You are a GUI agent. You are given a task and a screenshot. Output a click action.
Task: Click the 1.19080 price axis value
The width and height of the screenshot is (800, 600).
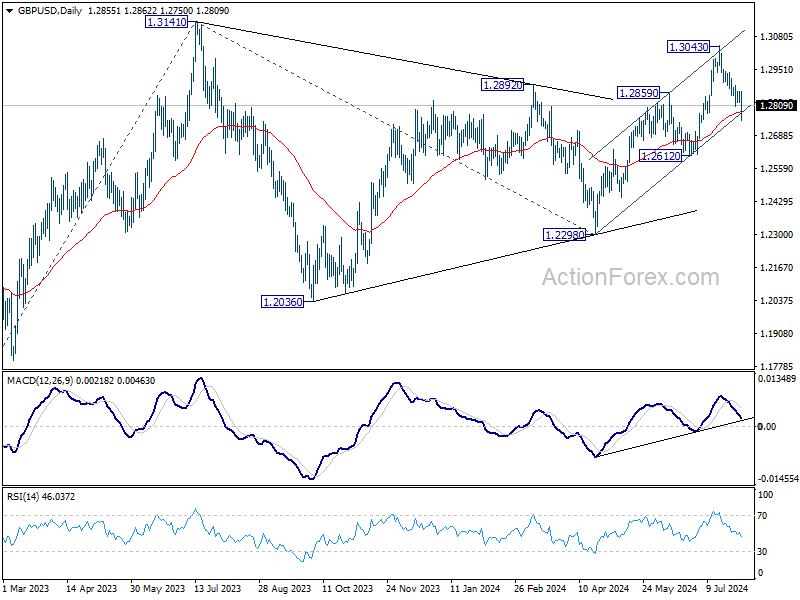(776, 334)
